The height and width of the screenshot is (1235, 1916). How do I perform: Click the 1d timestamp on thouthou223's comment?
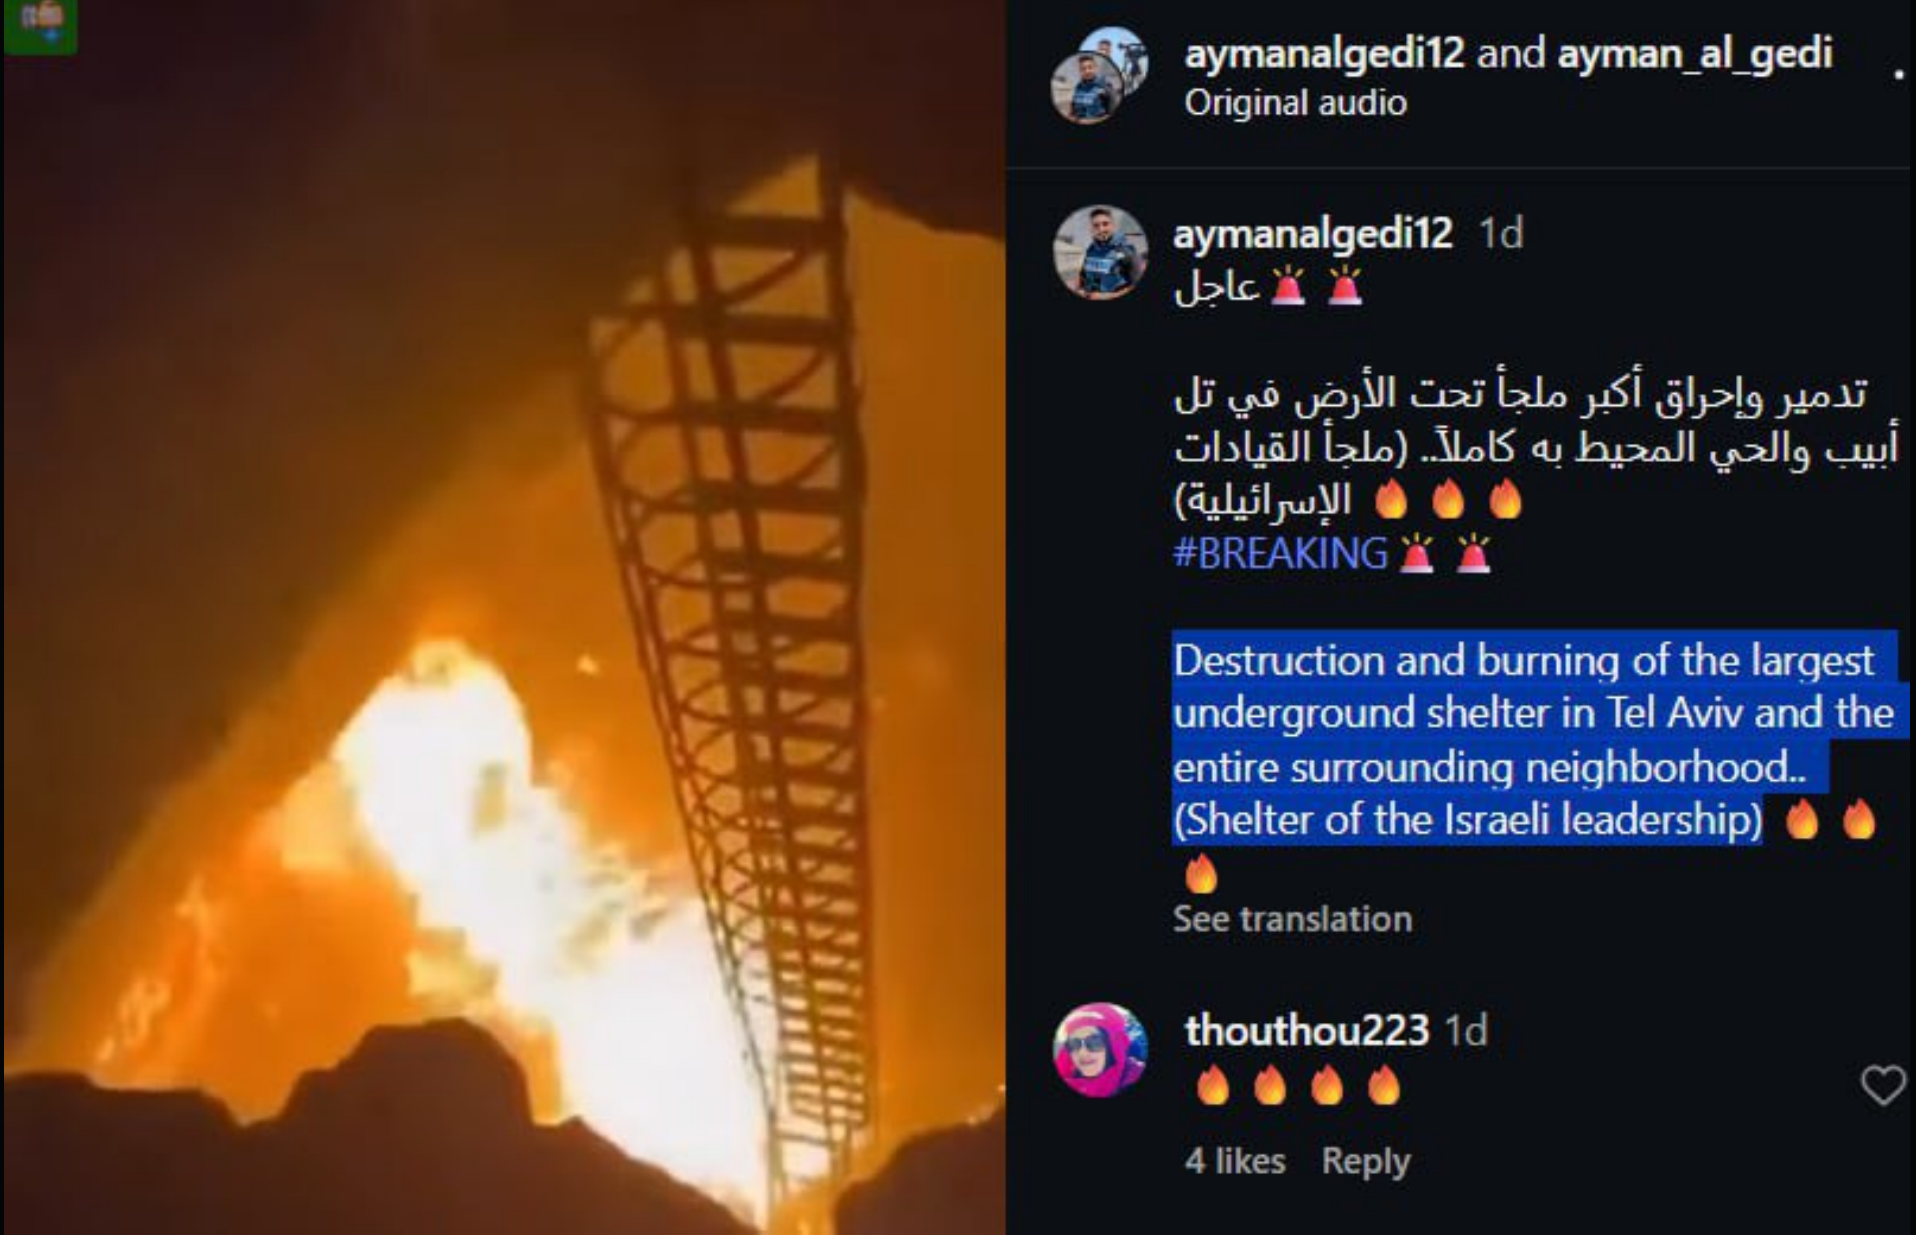click(1467, 1030)
